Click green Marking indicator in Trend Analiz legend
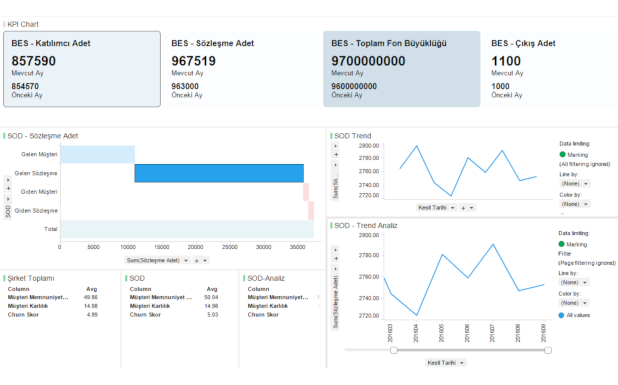Viewport: 618px width, 385px height. 561,244
